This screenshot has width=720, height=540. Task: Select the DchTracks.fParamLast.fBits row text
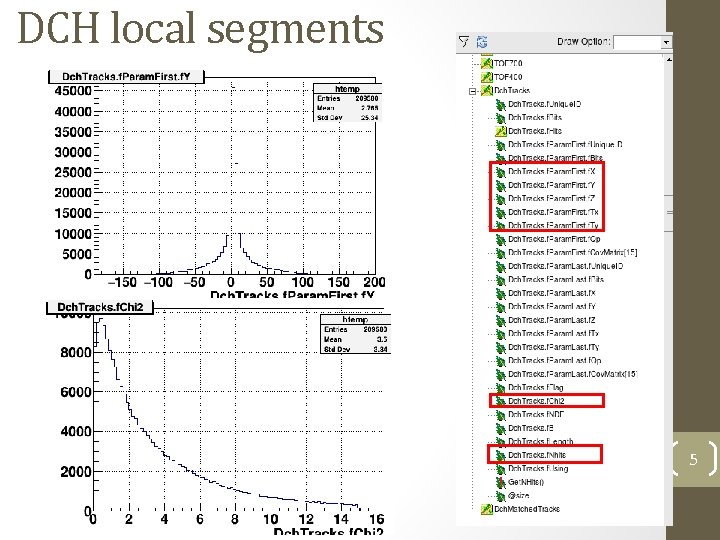[x=556, y=280]
